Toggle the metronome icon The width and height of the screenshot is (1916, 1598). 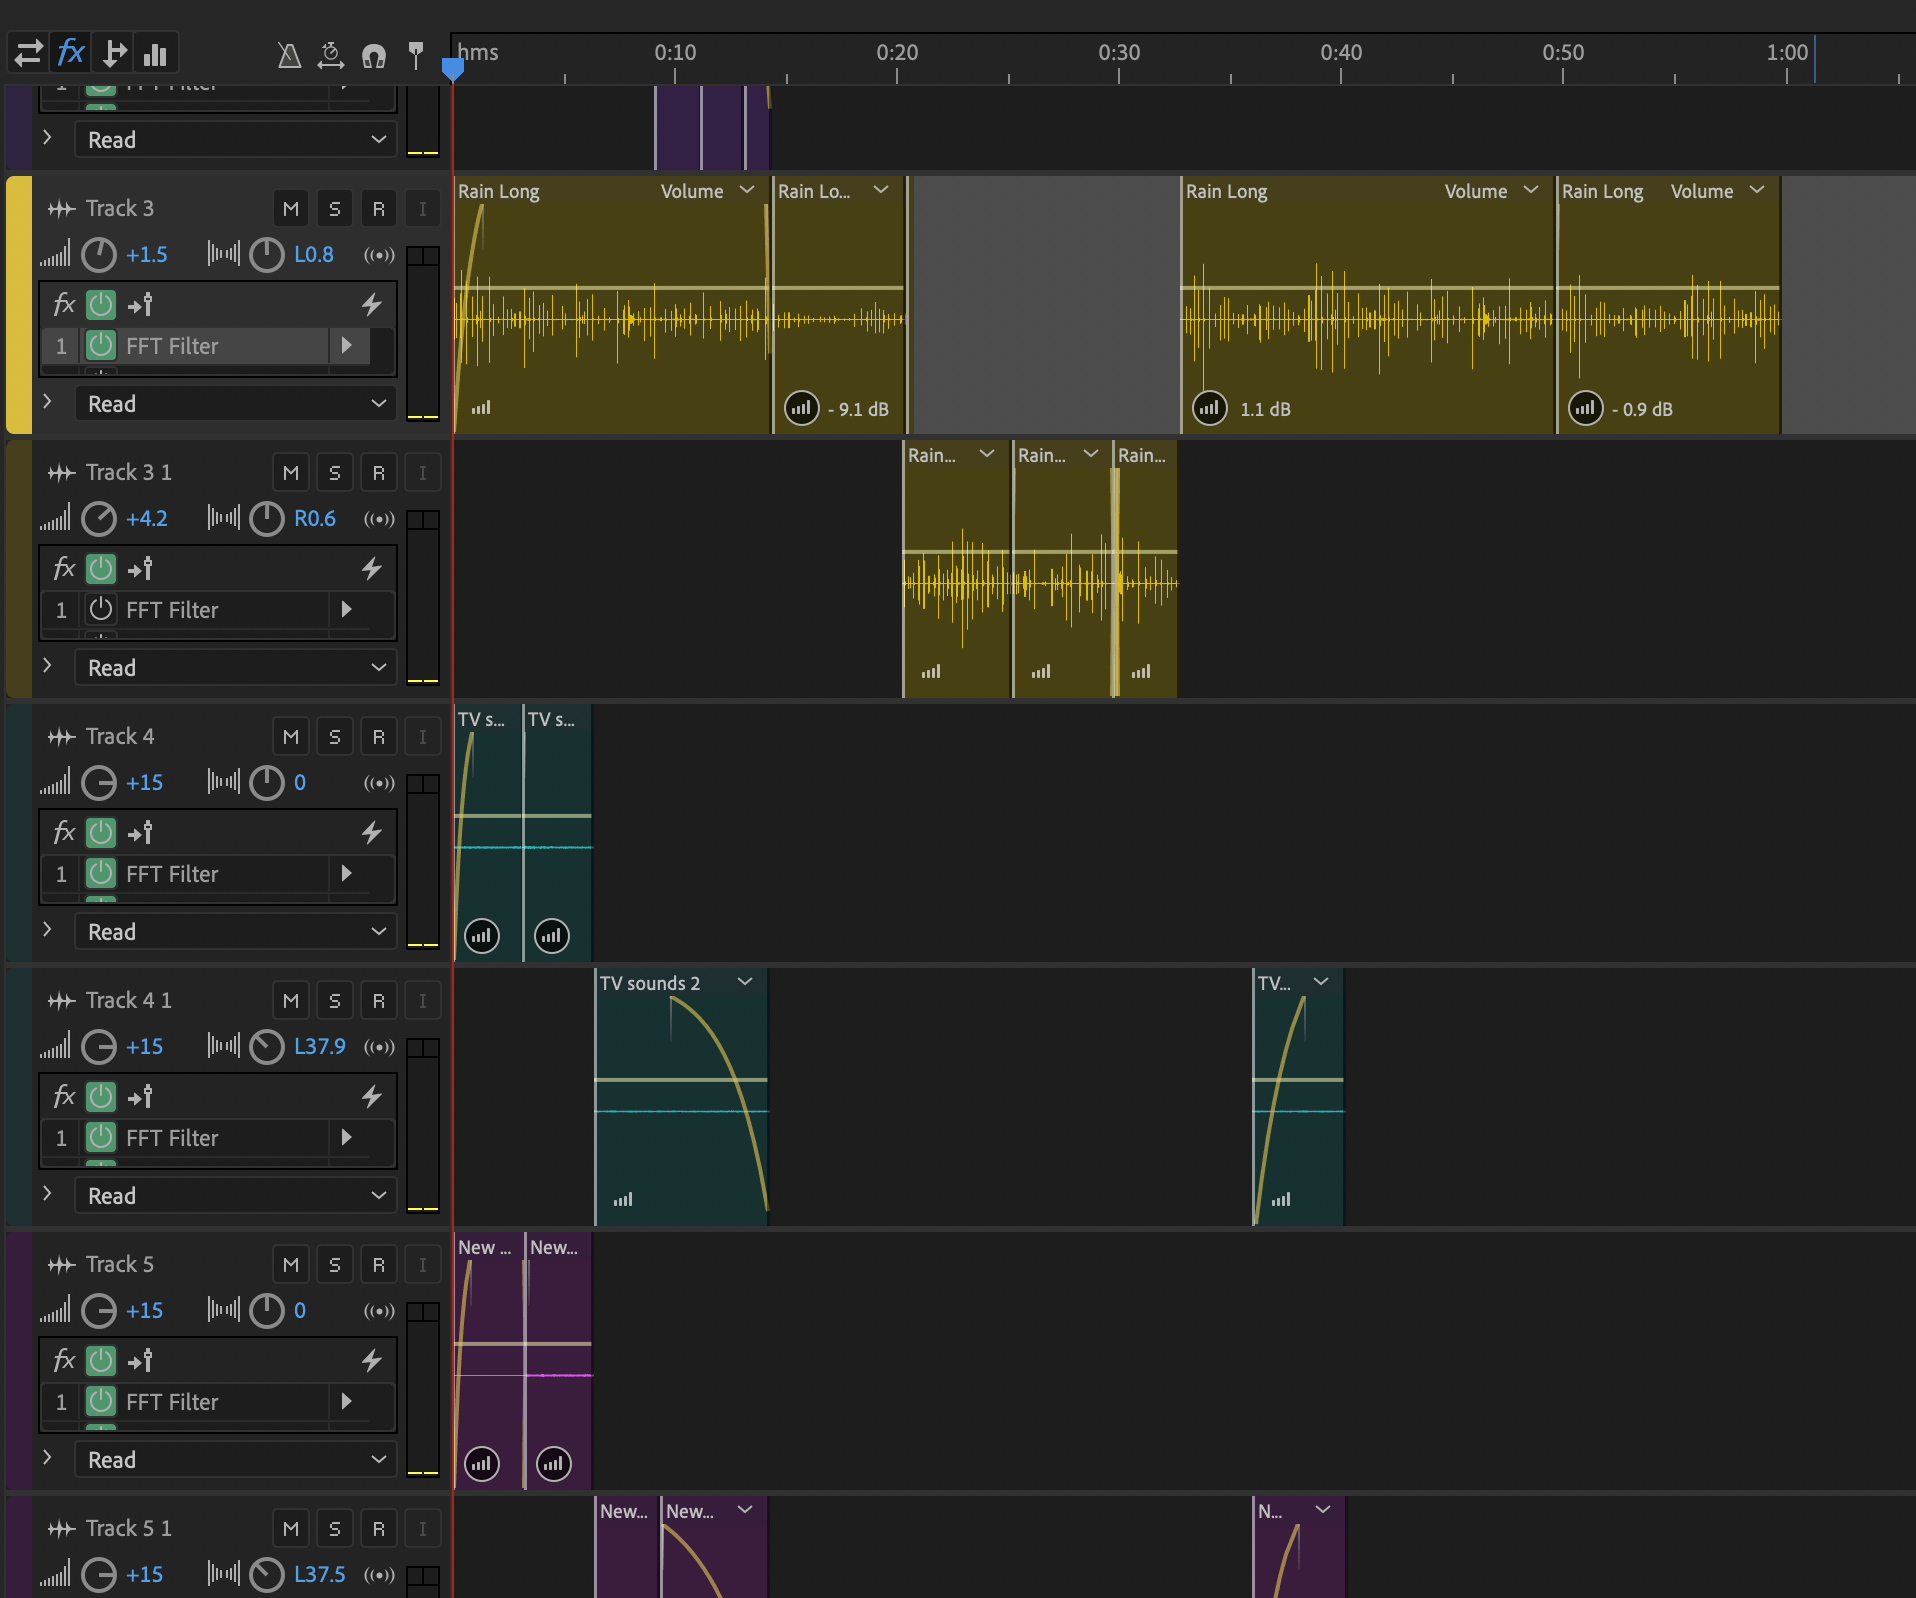tap(289, 55)
